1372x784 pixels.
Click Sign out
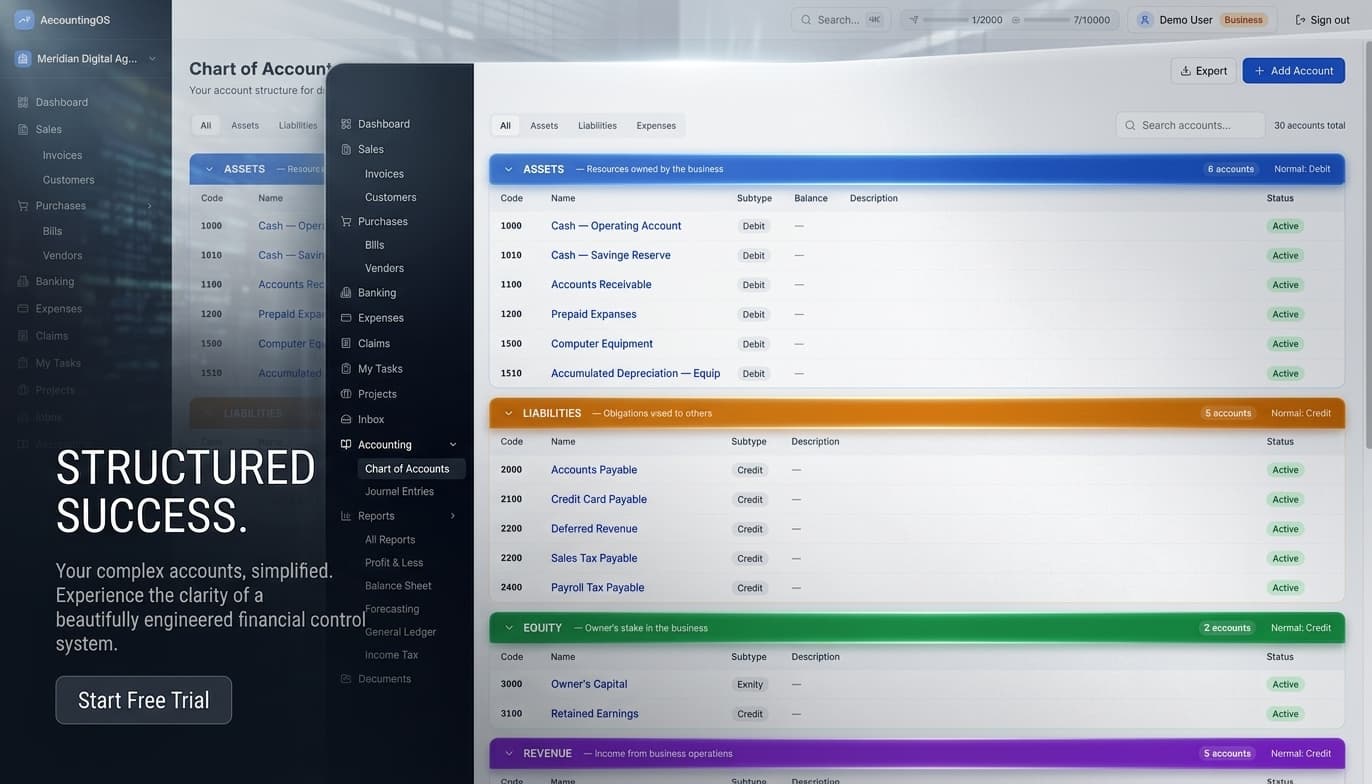point(1322,20)
